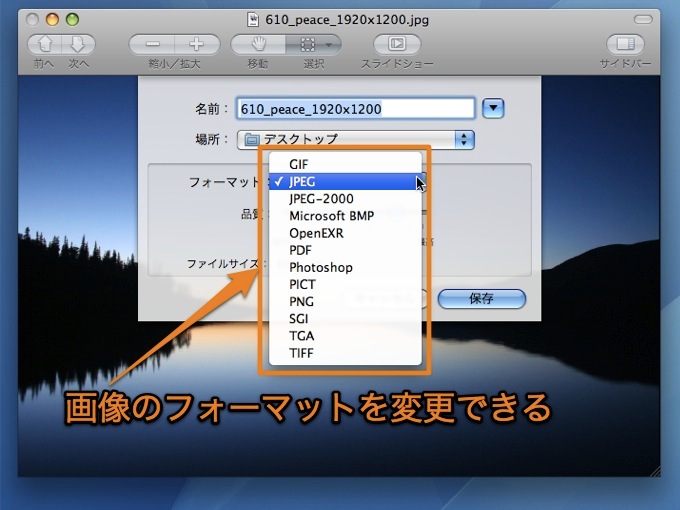
Task: Choose OpenEXR format
Action: [x=345, y=233]
